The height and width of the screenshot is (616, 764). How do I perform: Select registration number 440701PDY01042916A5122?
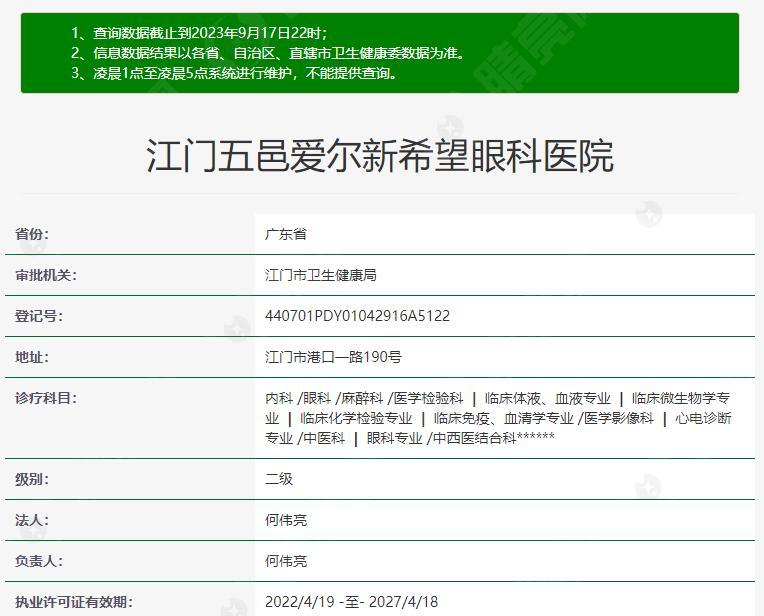(x=357, y=316)
